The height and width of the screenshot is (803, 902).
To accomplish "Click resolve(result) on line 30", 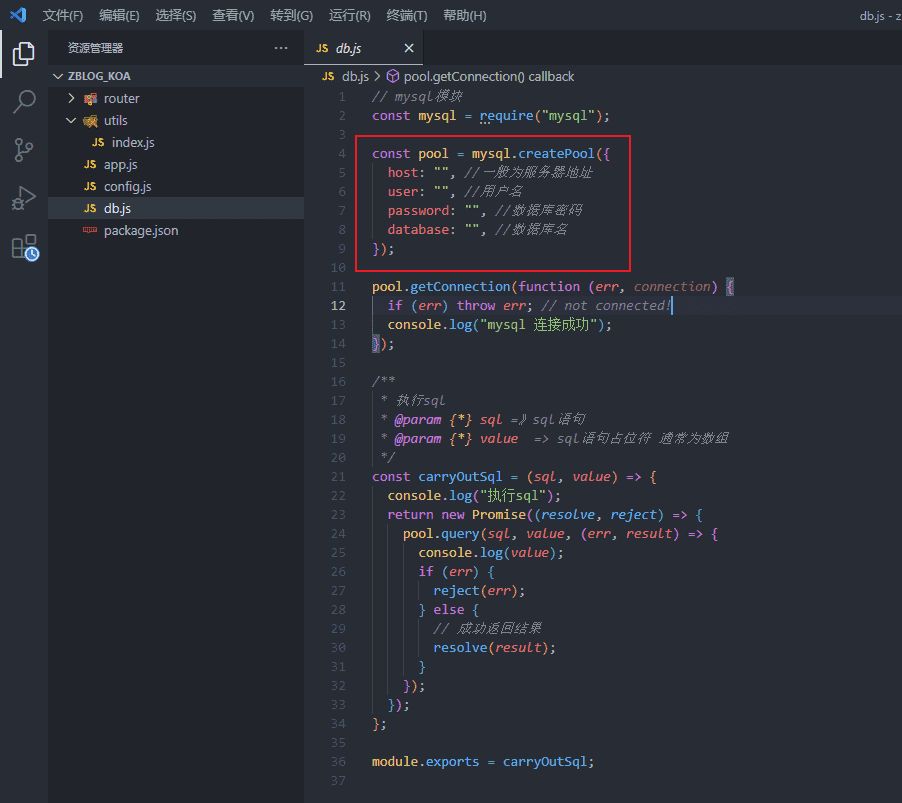I will (491, 647).
